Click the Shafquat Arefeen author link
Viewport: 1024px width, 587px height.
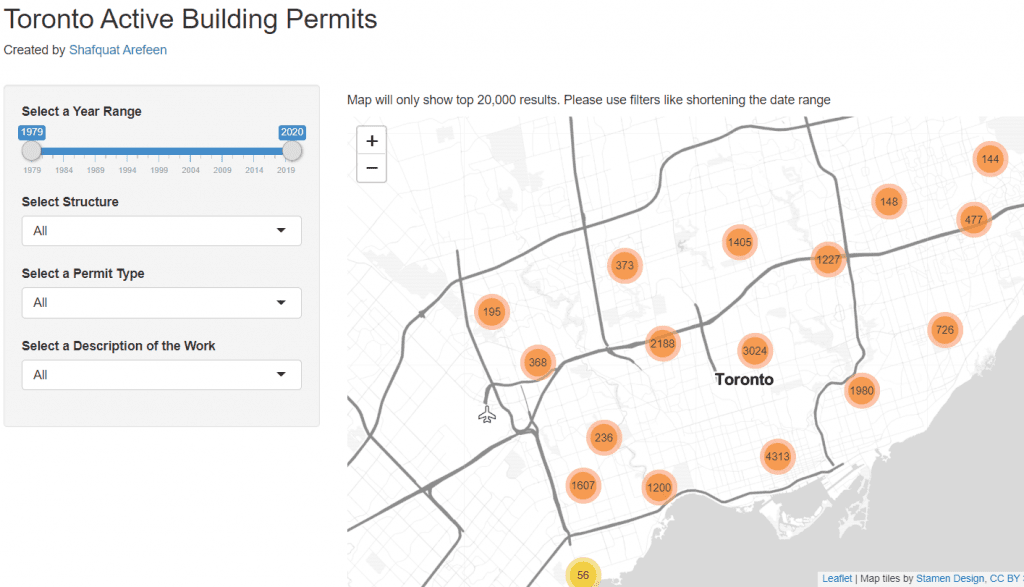118,50
